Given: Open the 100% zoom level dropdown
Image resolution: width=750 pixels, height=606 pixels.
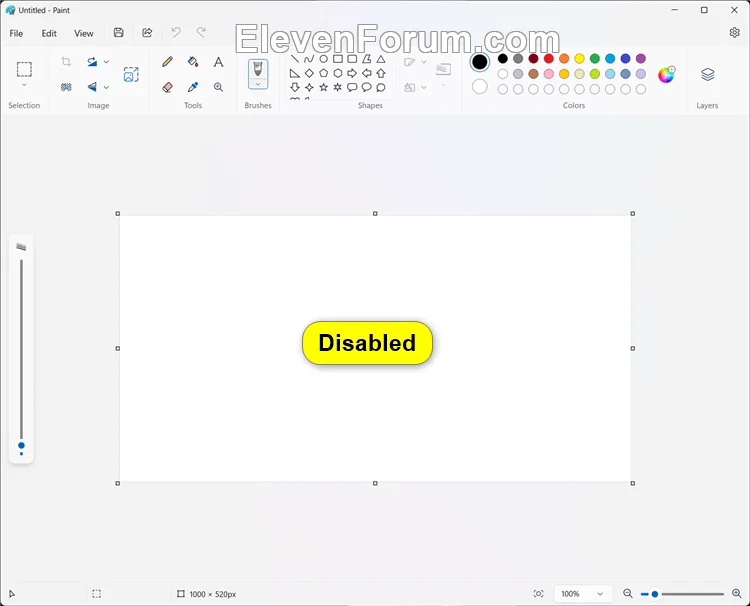Looking at the screenshot, I should [582, 594].
